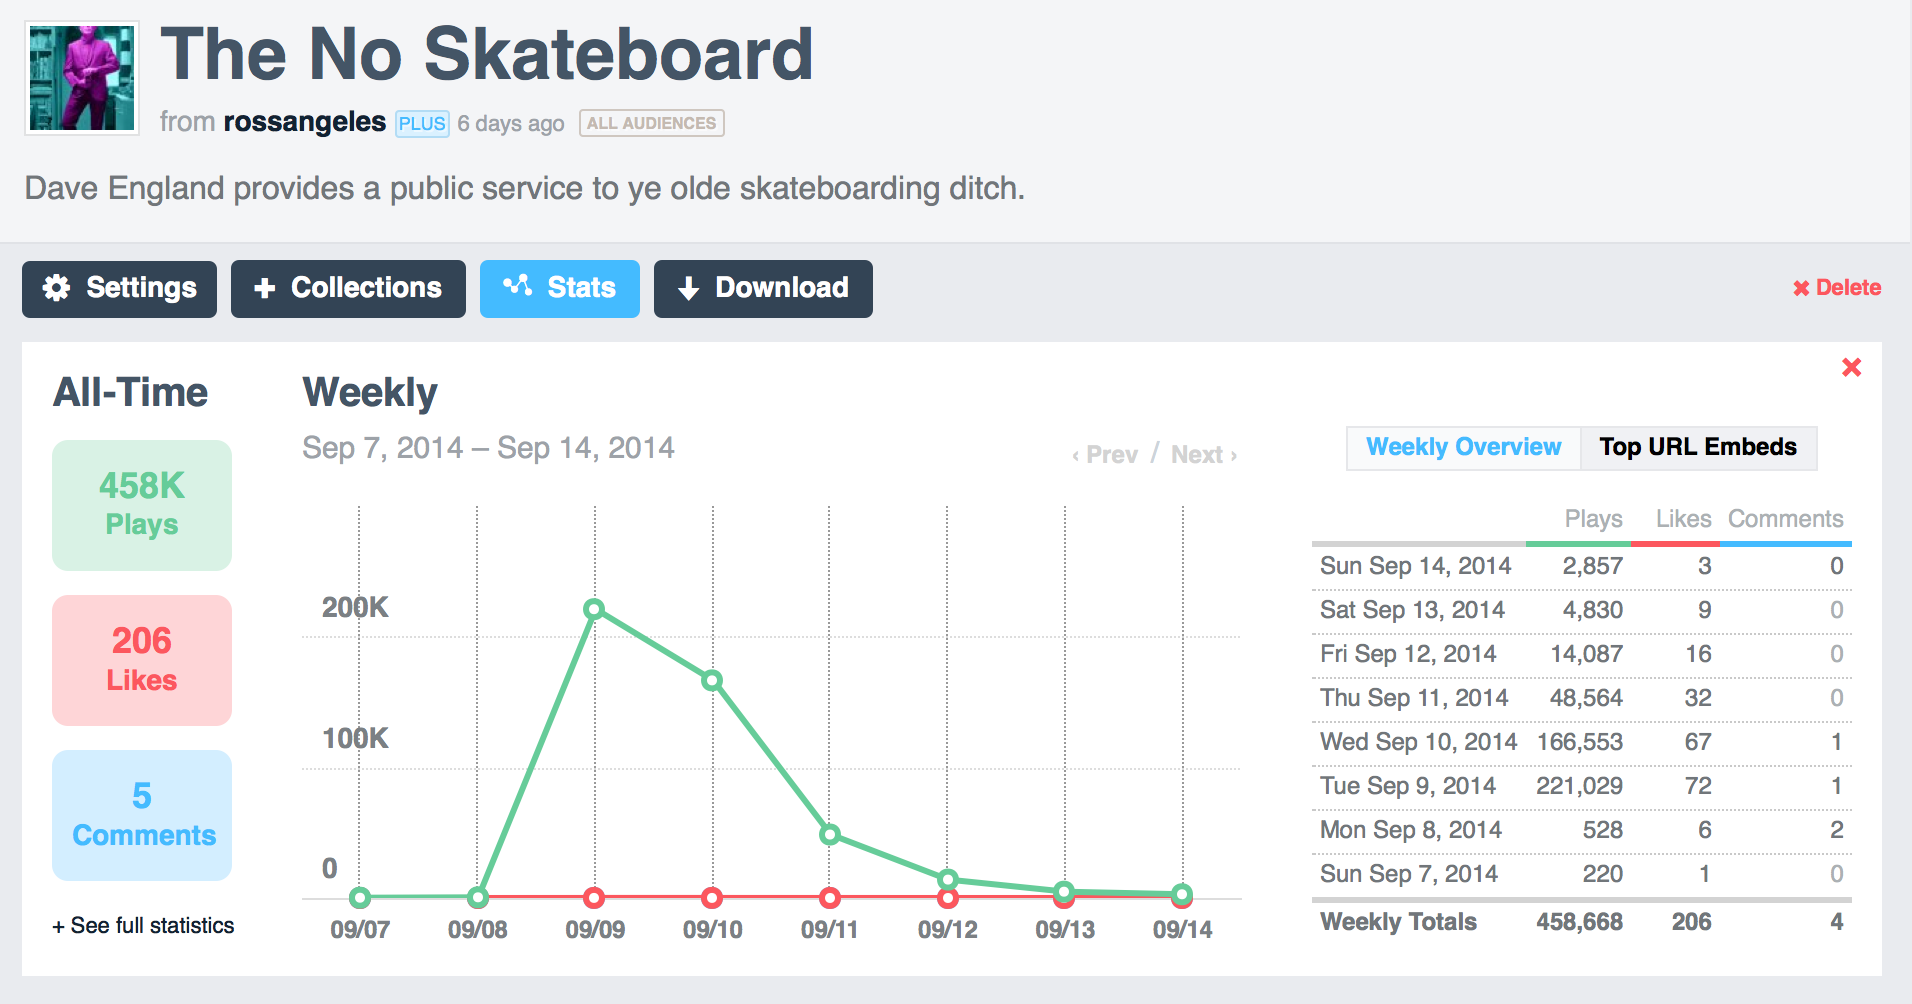Click the Collections plus icon
1912x1004 pixels.
pyautogui.click(x=264, y=289)
